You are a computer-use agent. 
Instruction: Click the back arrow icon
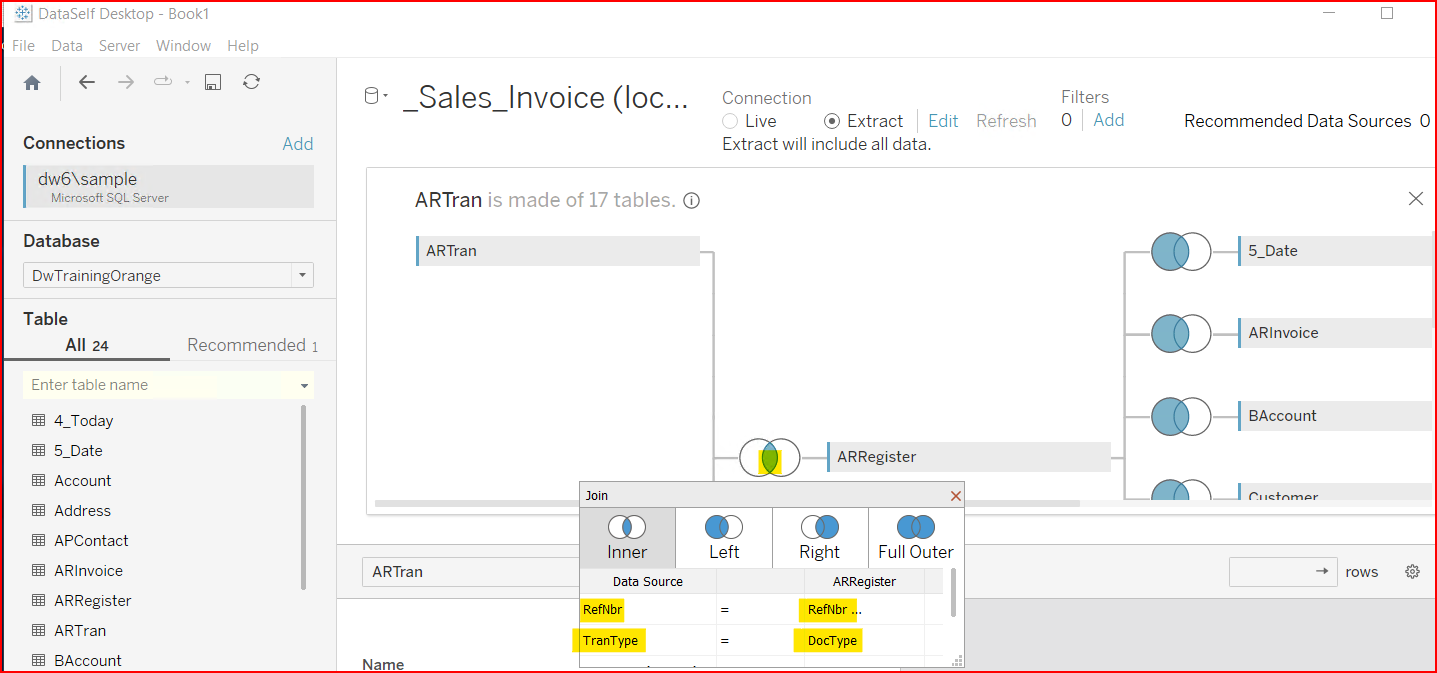pos(87,83)
